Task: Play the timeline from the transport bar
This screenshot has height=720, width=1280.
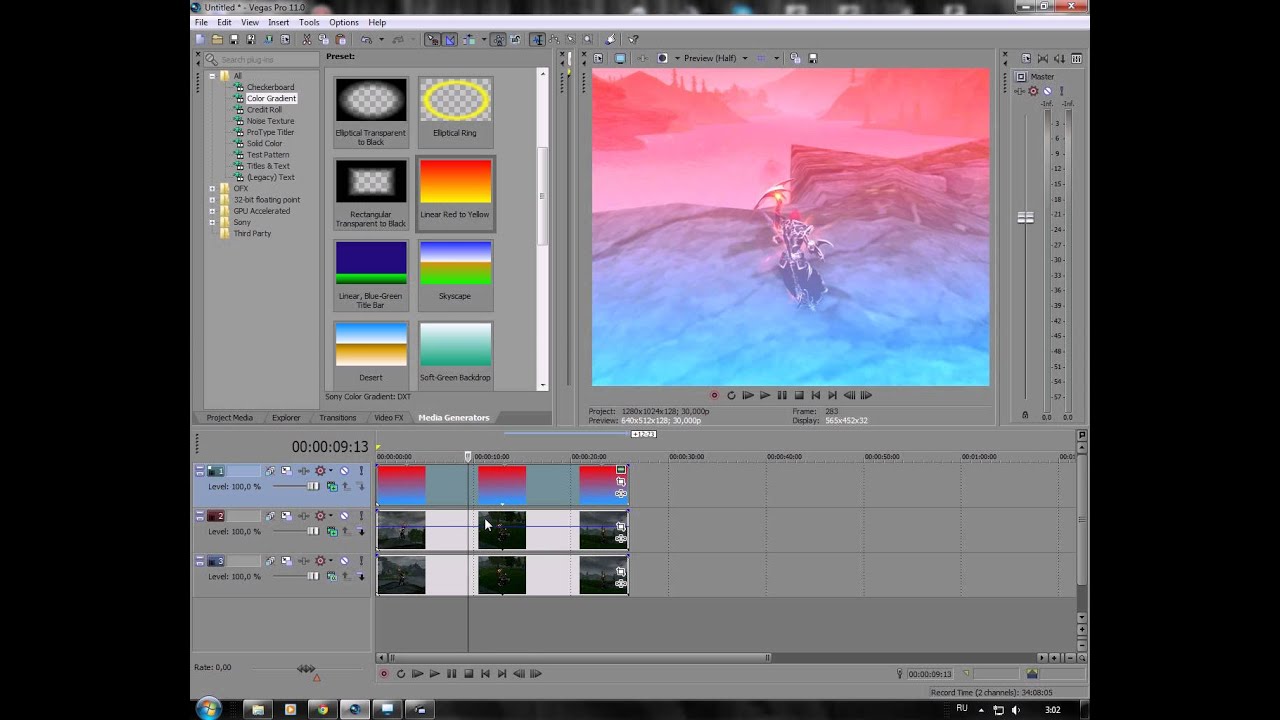Action: 434,674
